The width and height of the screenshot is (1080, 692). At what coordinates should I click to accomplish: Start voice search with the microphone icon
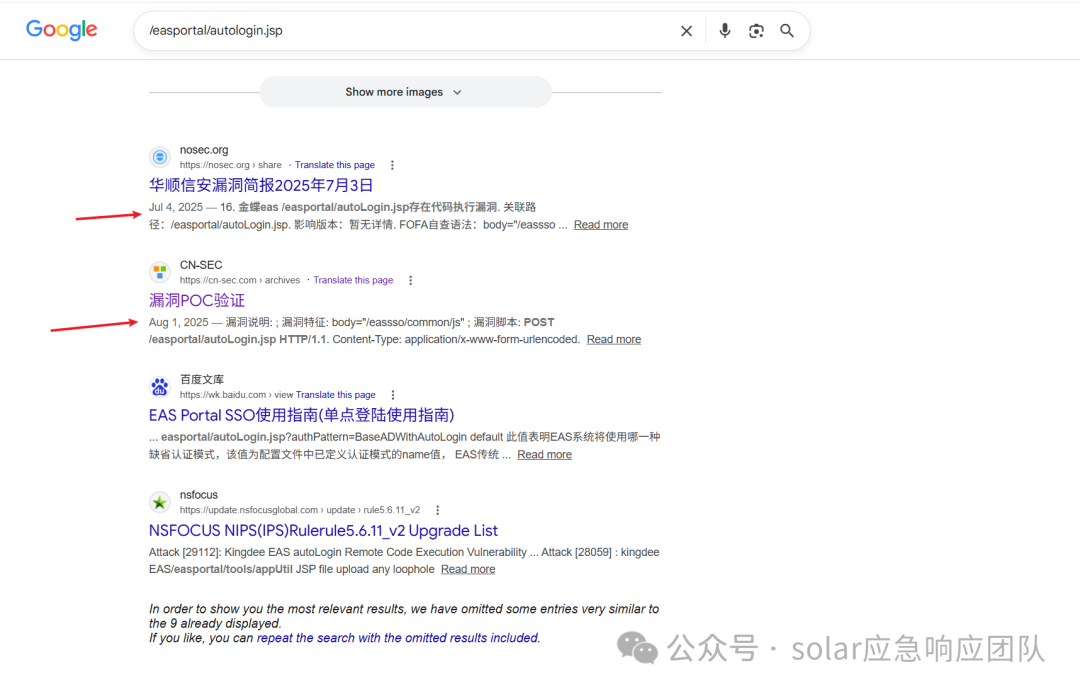click(x=725, y=30)
